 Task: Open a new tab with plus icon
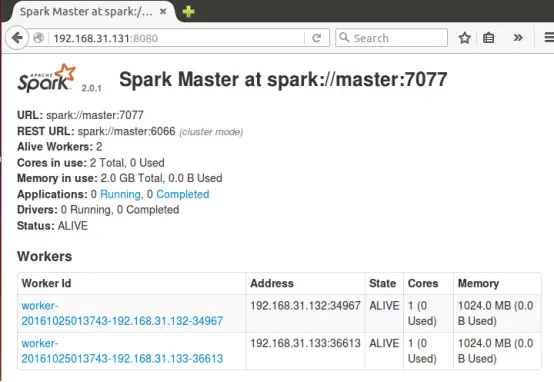click(188, 12)
